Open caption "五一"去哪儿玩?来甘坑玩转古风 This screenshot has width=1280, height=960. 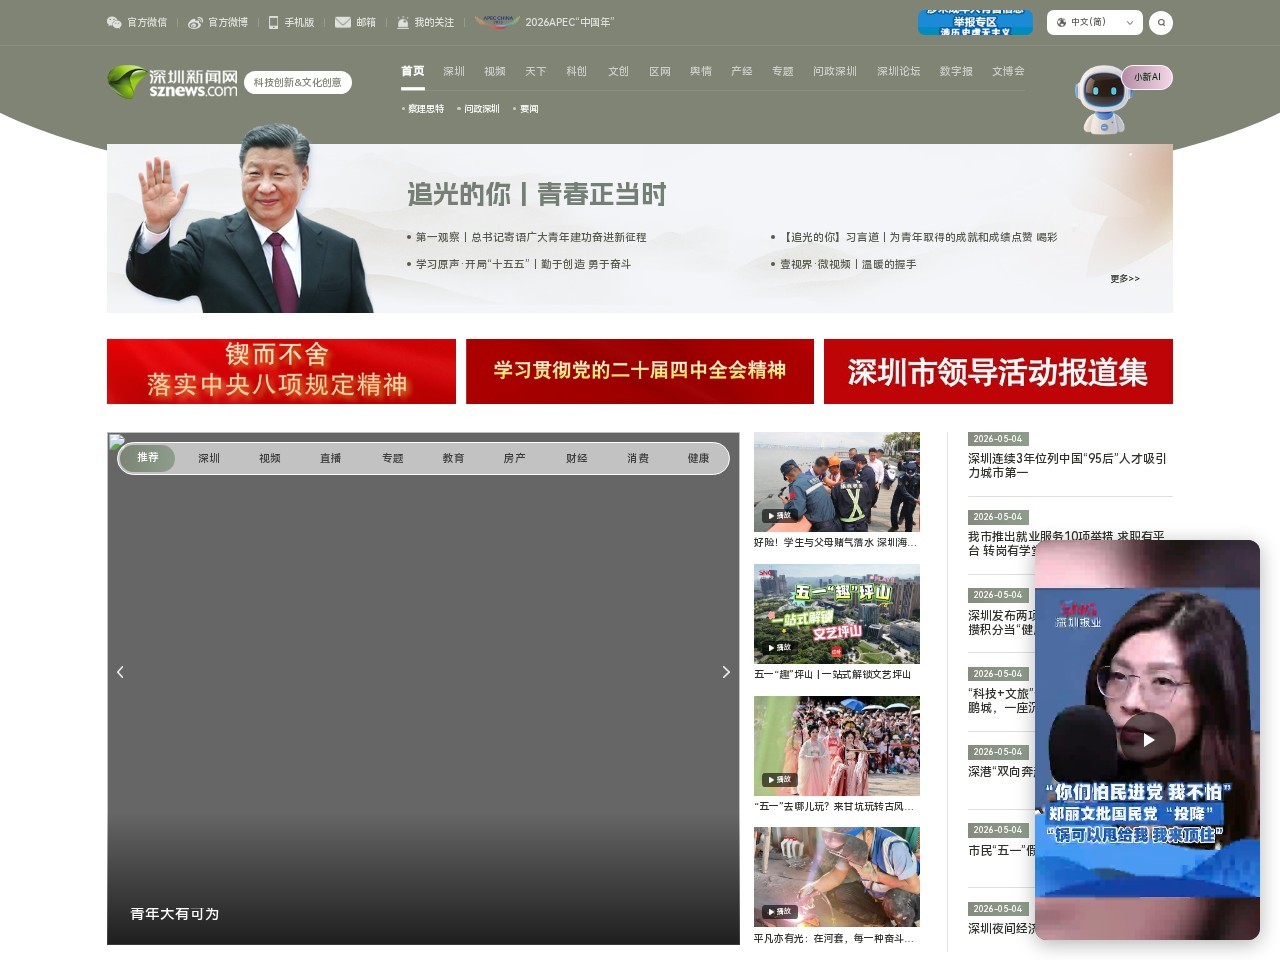click(835, 806)
